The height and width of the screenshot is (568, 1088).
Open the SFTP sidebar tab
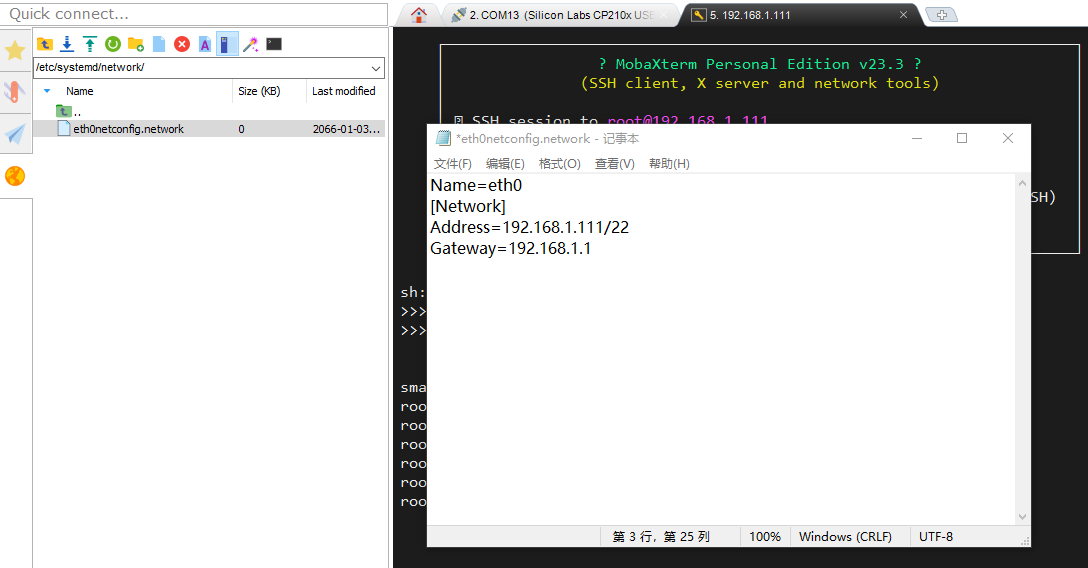tap(15, 176)
